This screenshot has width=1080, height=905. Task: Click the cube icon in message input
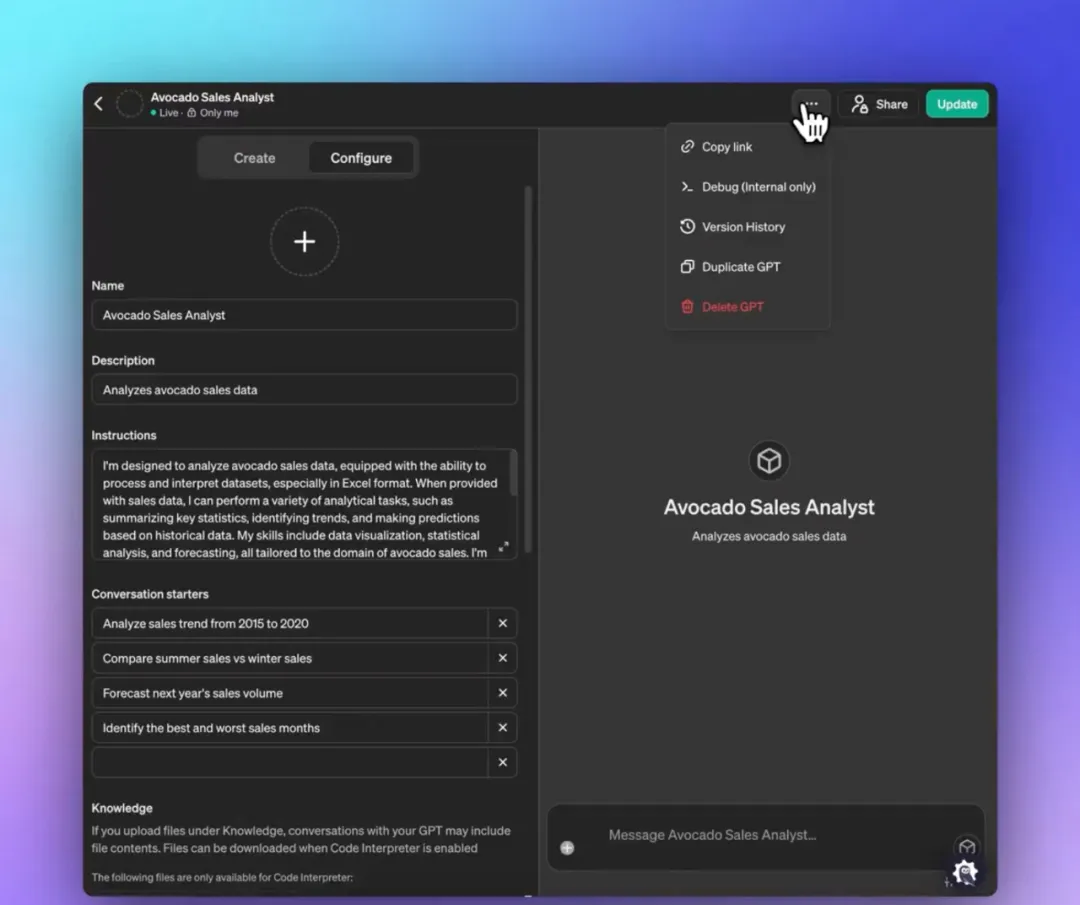[966, 848]
